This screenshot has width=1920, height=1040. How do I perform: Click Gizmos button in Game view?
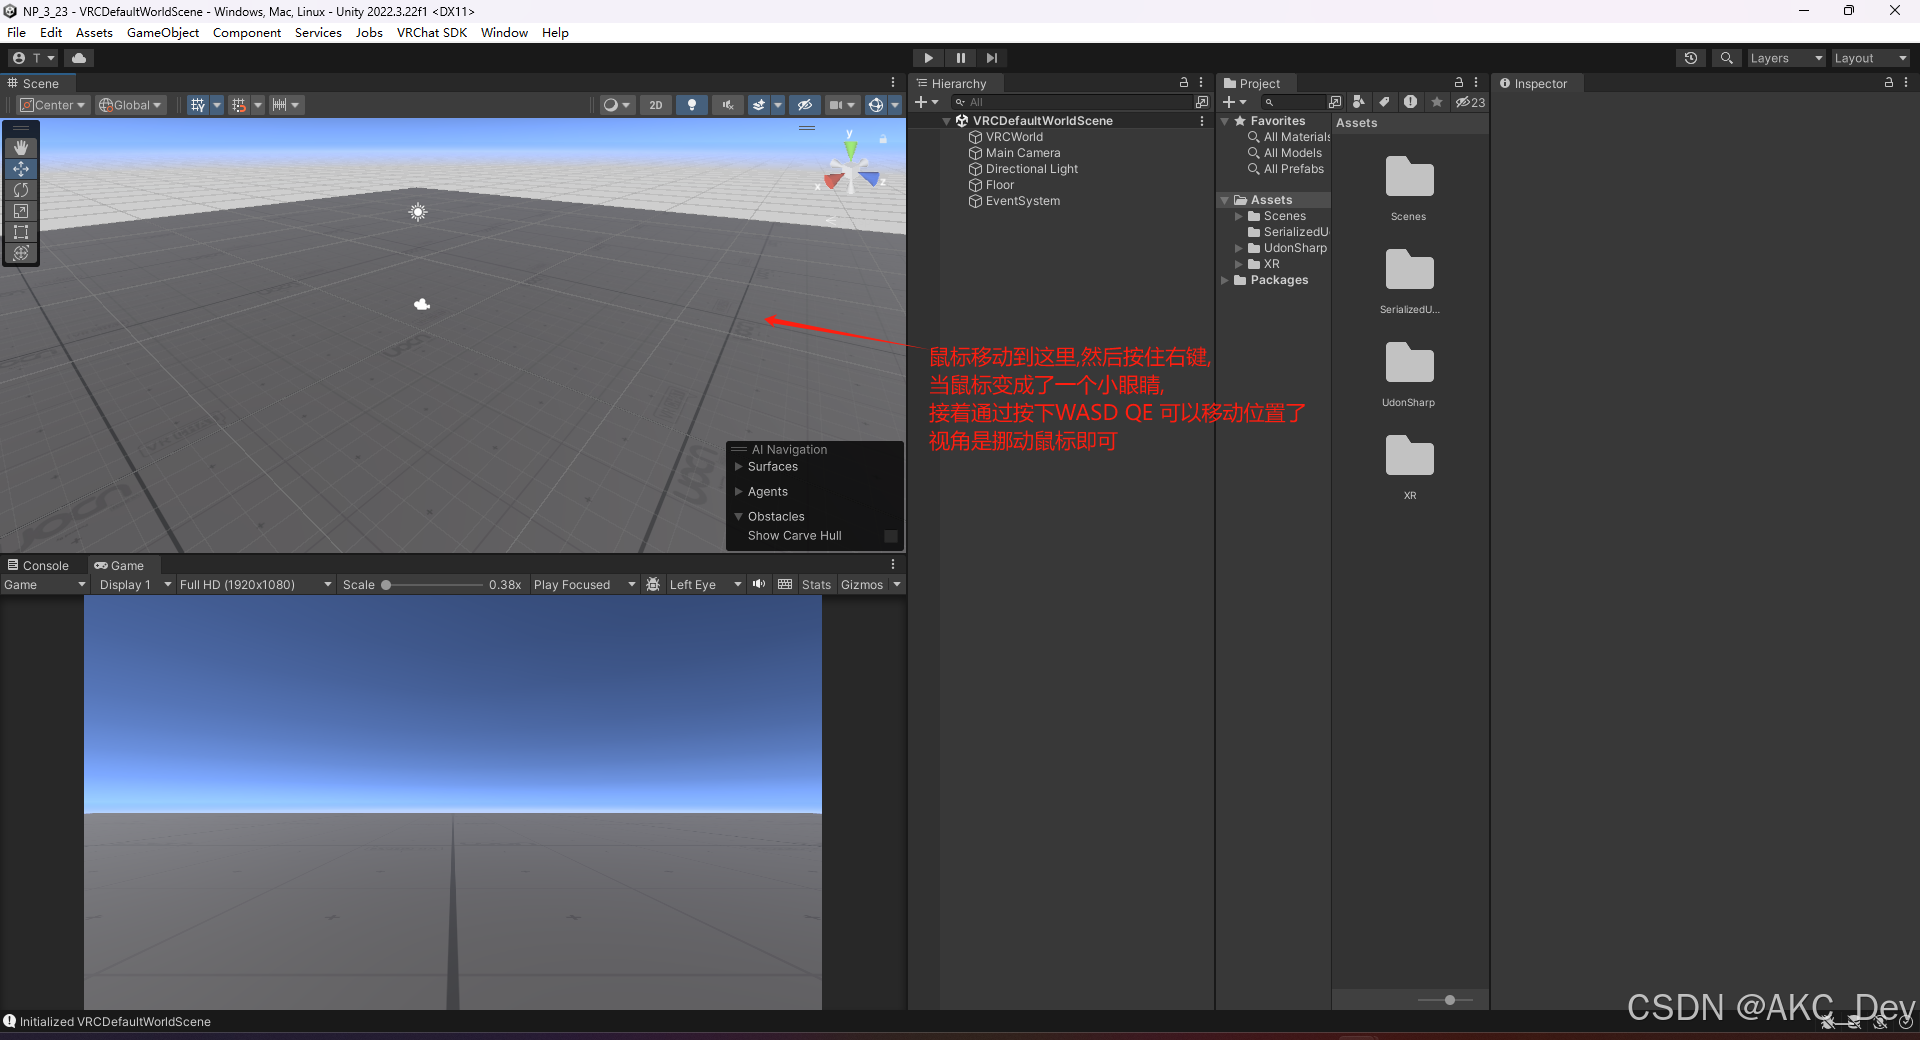point(862,585)
